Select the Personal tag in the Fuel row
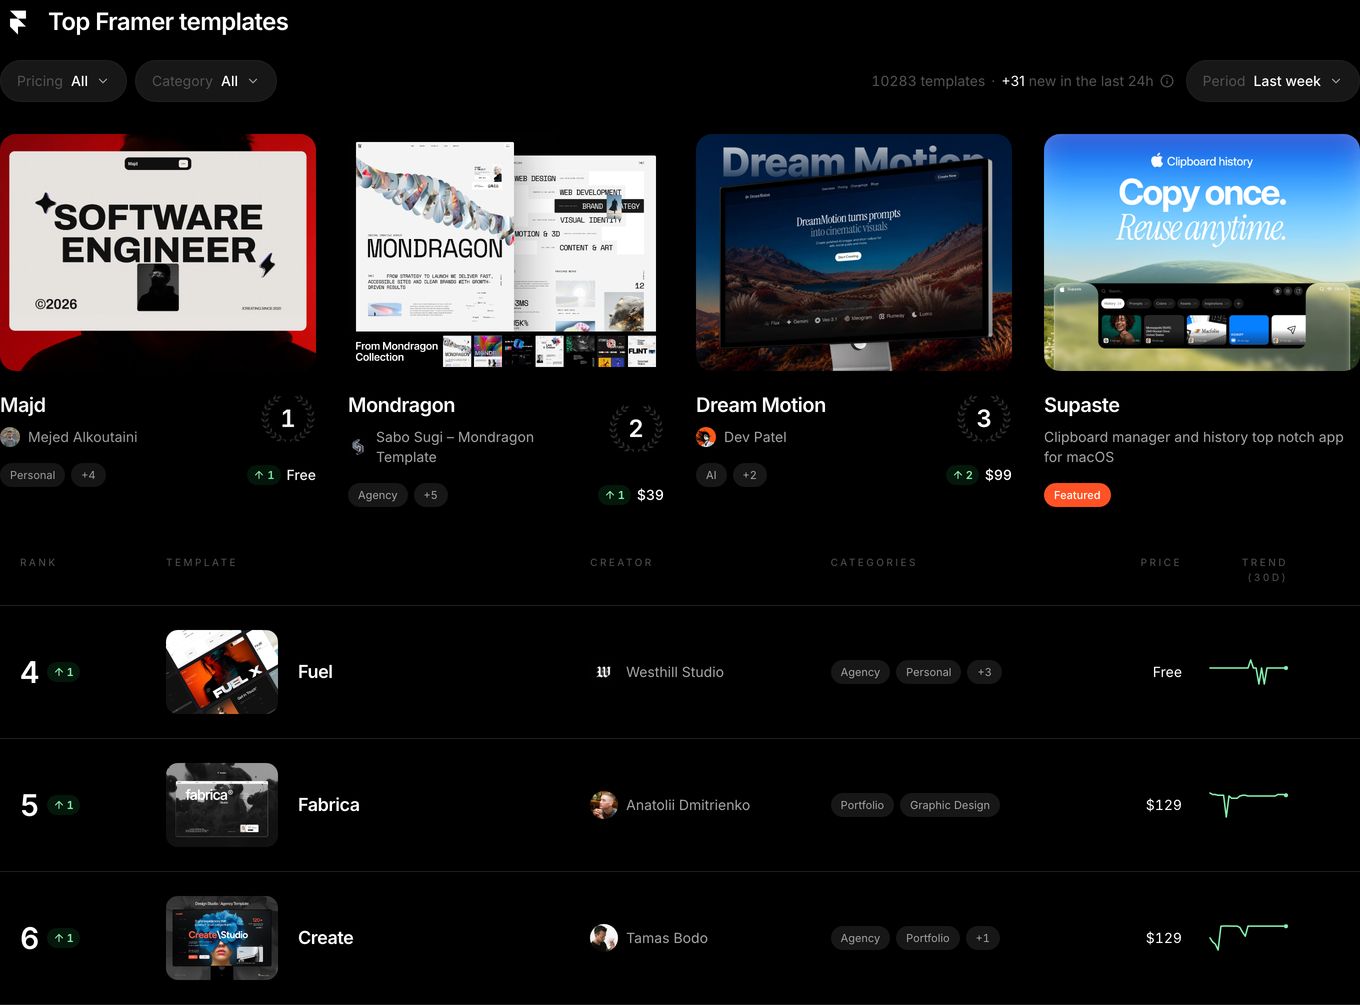Screen dimensions: 1360x1005 (x=928, y=672)
